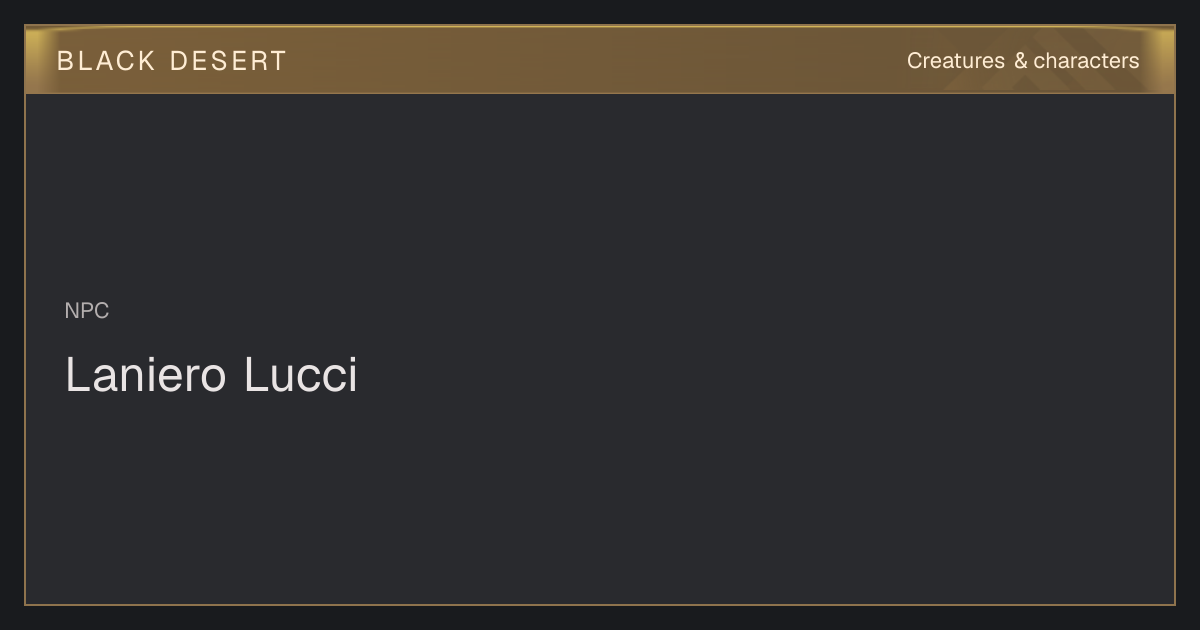Click the gold header banner bar
This screenshot has height=630, width=1200.
[x=600, y=60]
